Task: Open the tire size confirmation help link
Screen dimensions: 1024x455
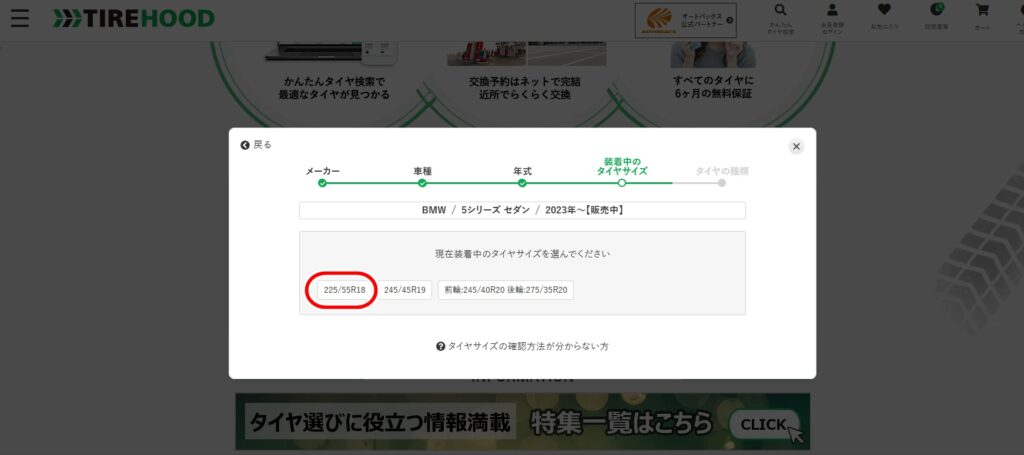Action: point(522,346)
